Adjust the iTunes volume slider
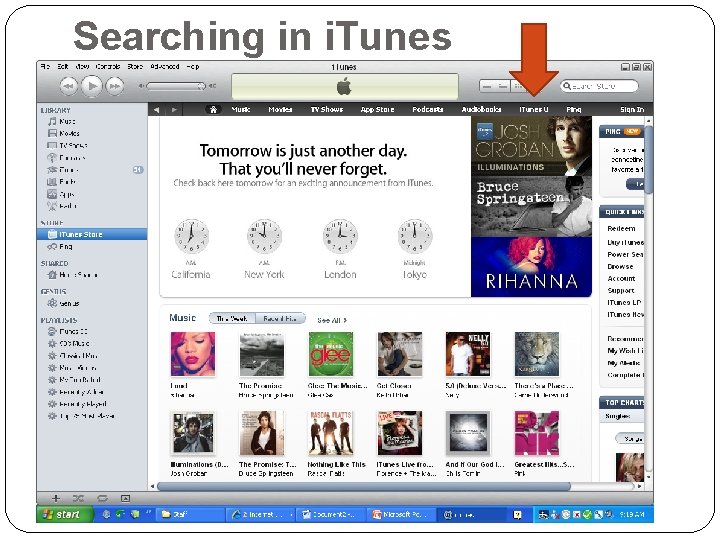 pyautogui.click(x=174, y=86)
